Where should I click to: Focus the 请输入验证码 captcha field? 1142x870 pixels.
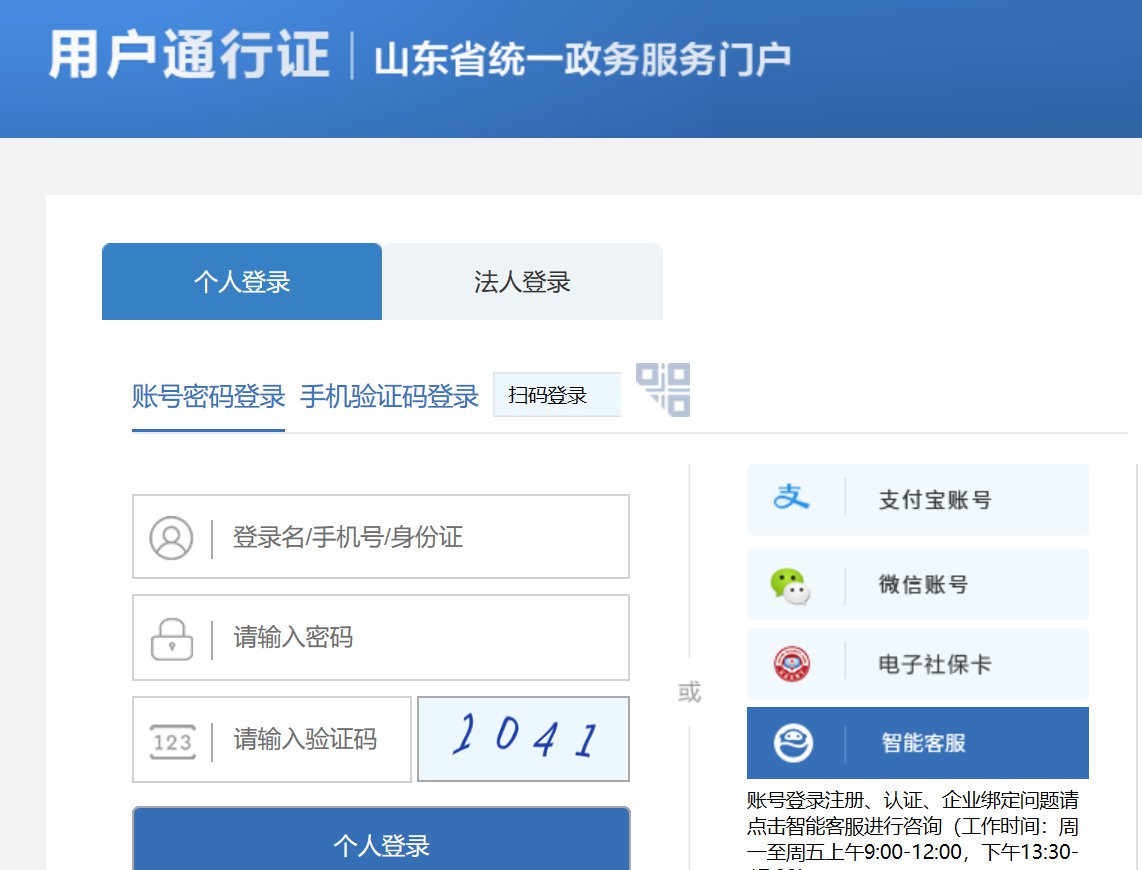coord(272,739)
